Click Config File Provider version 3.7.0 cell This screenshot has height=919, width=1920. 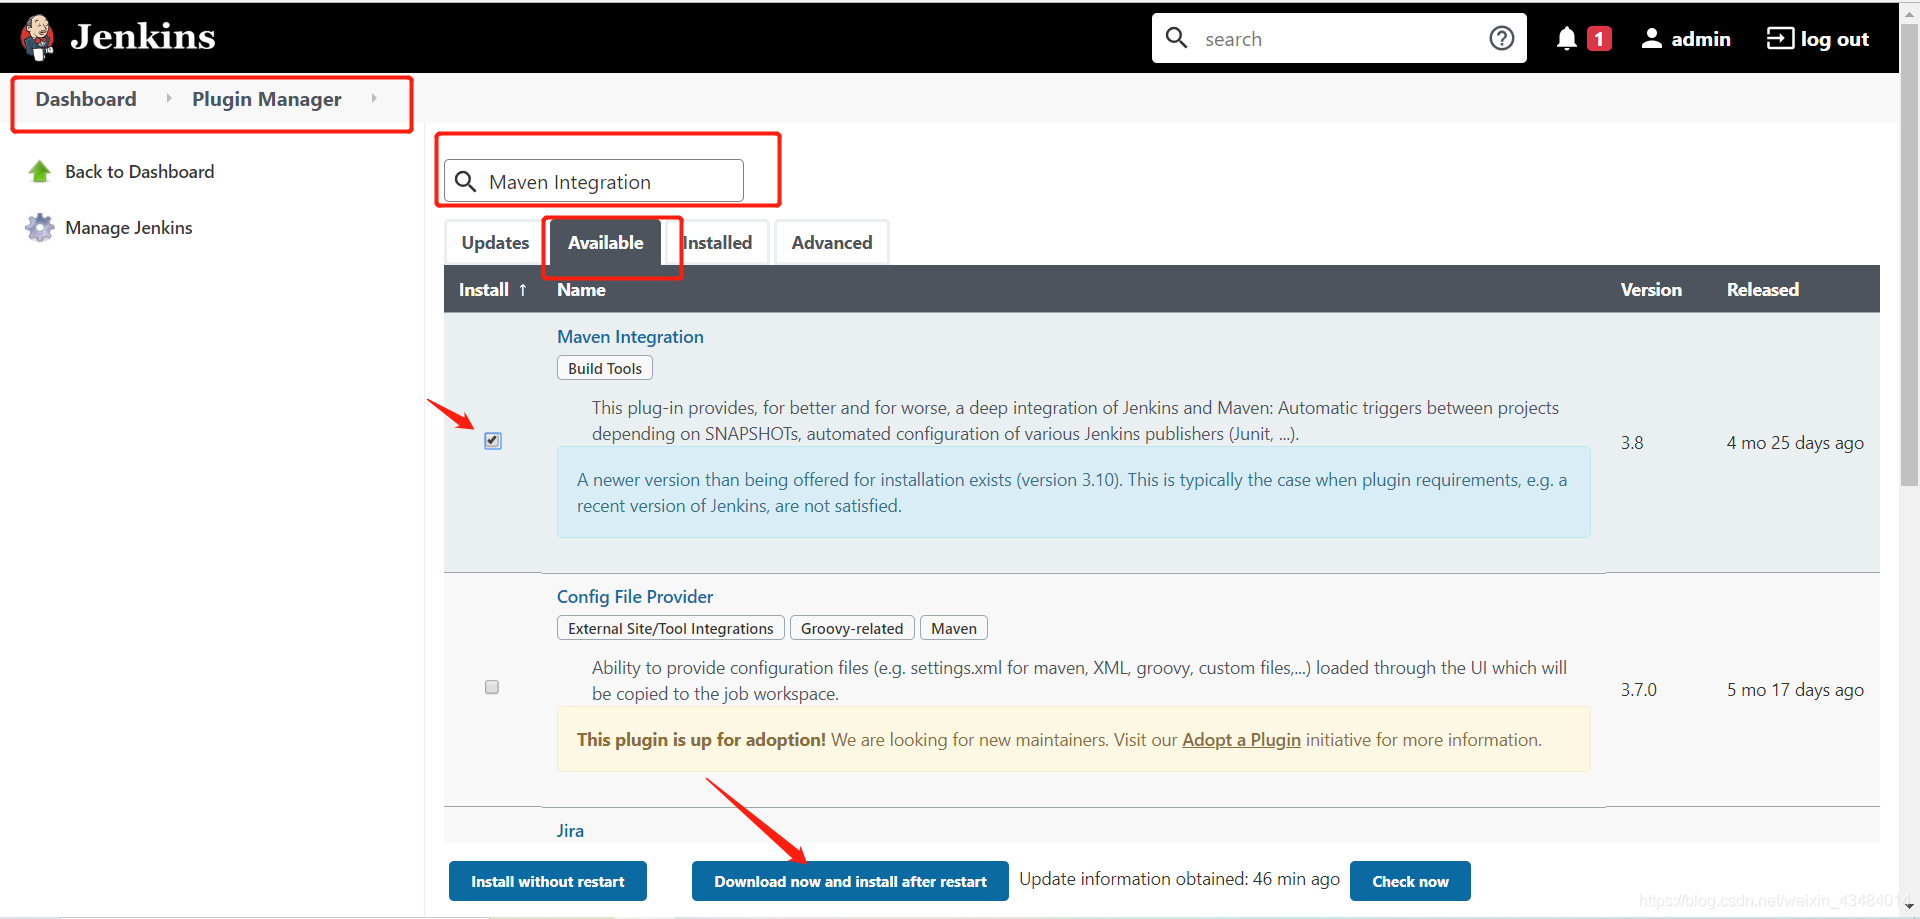point(1639,690)
